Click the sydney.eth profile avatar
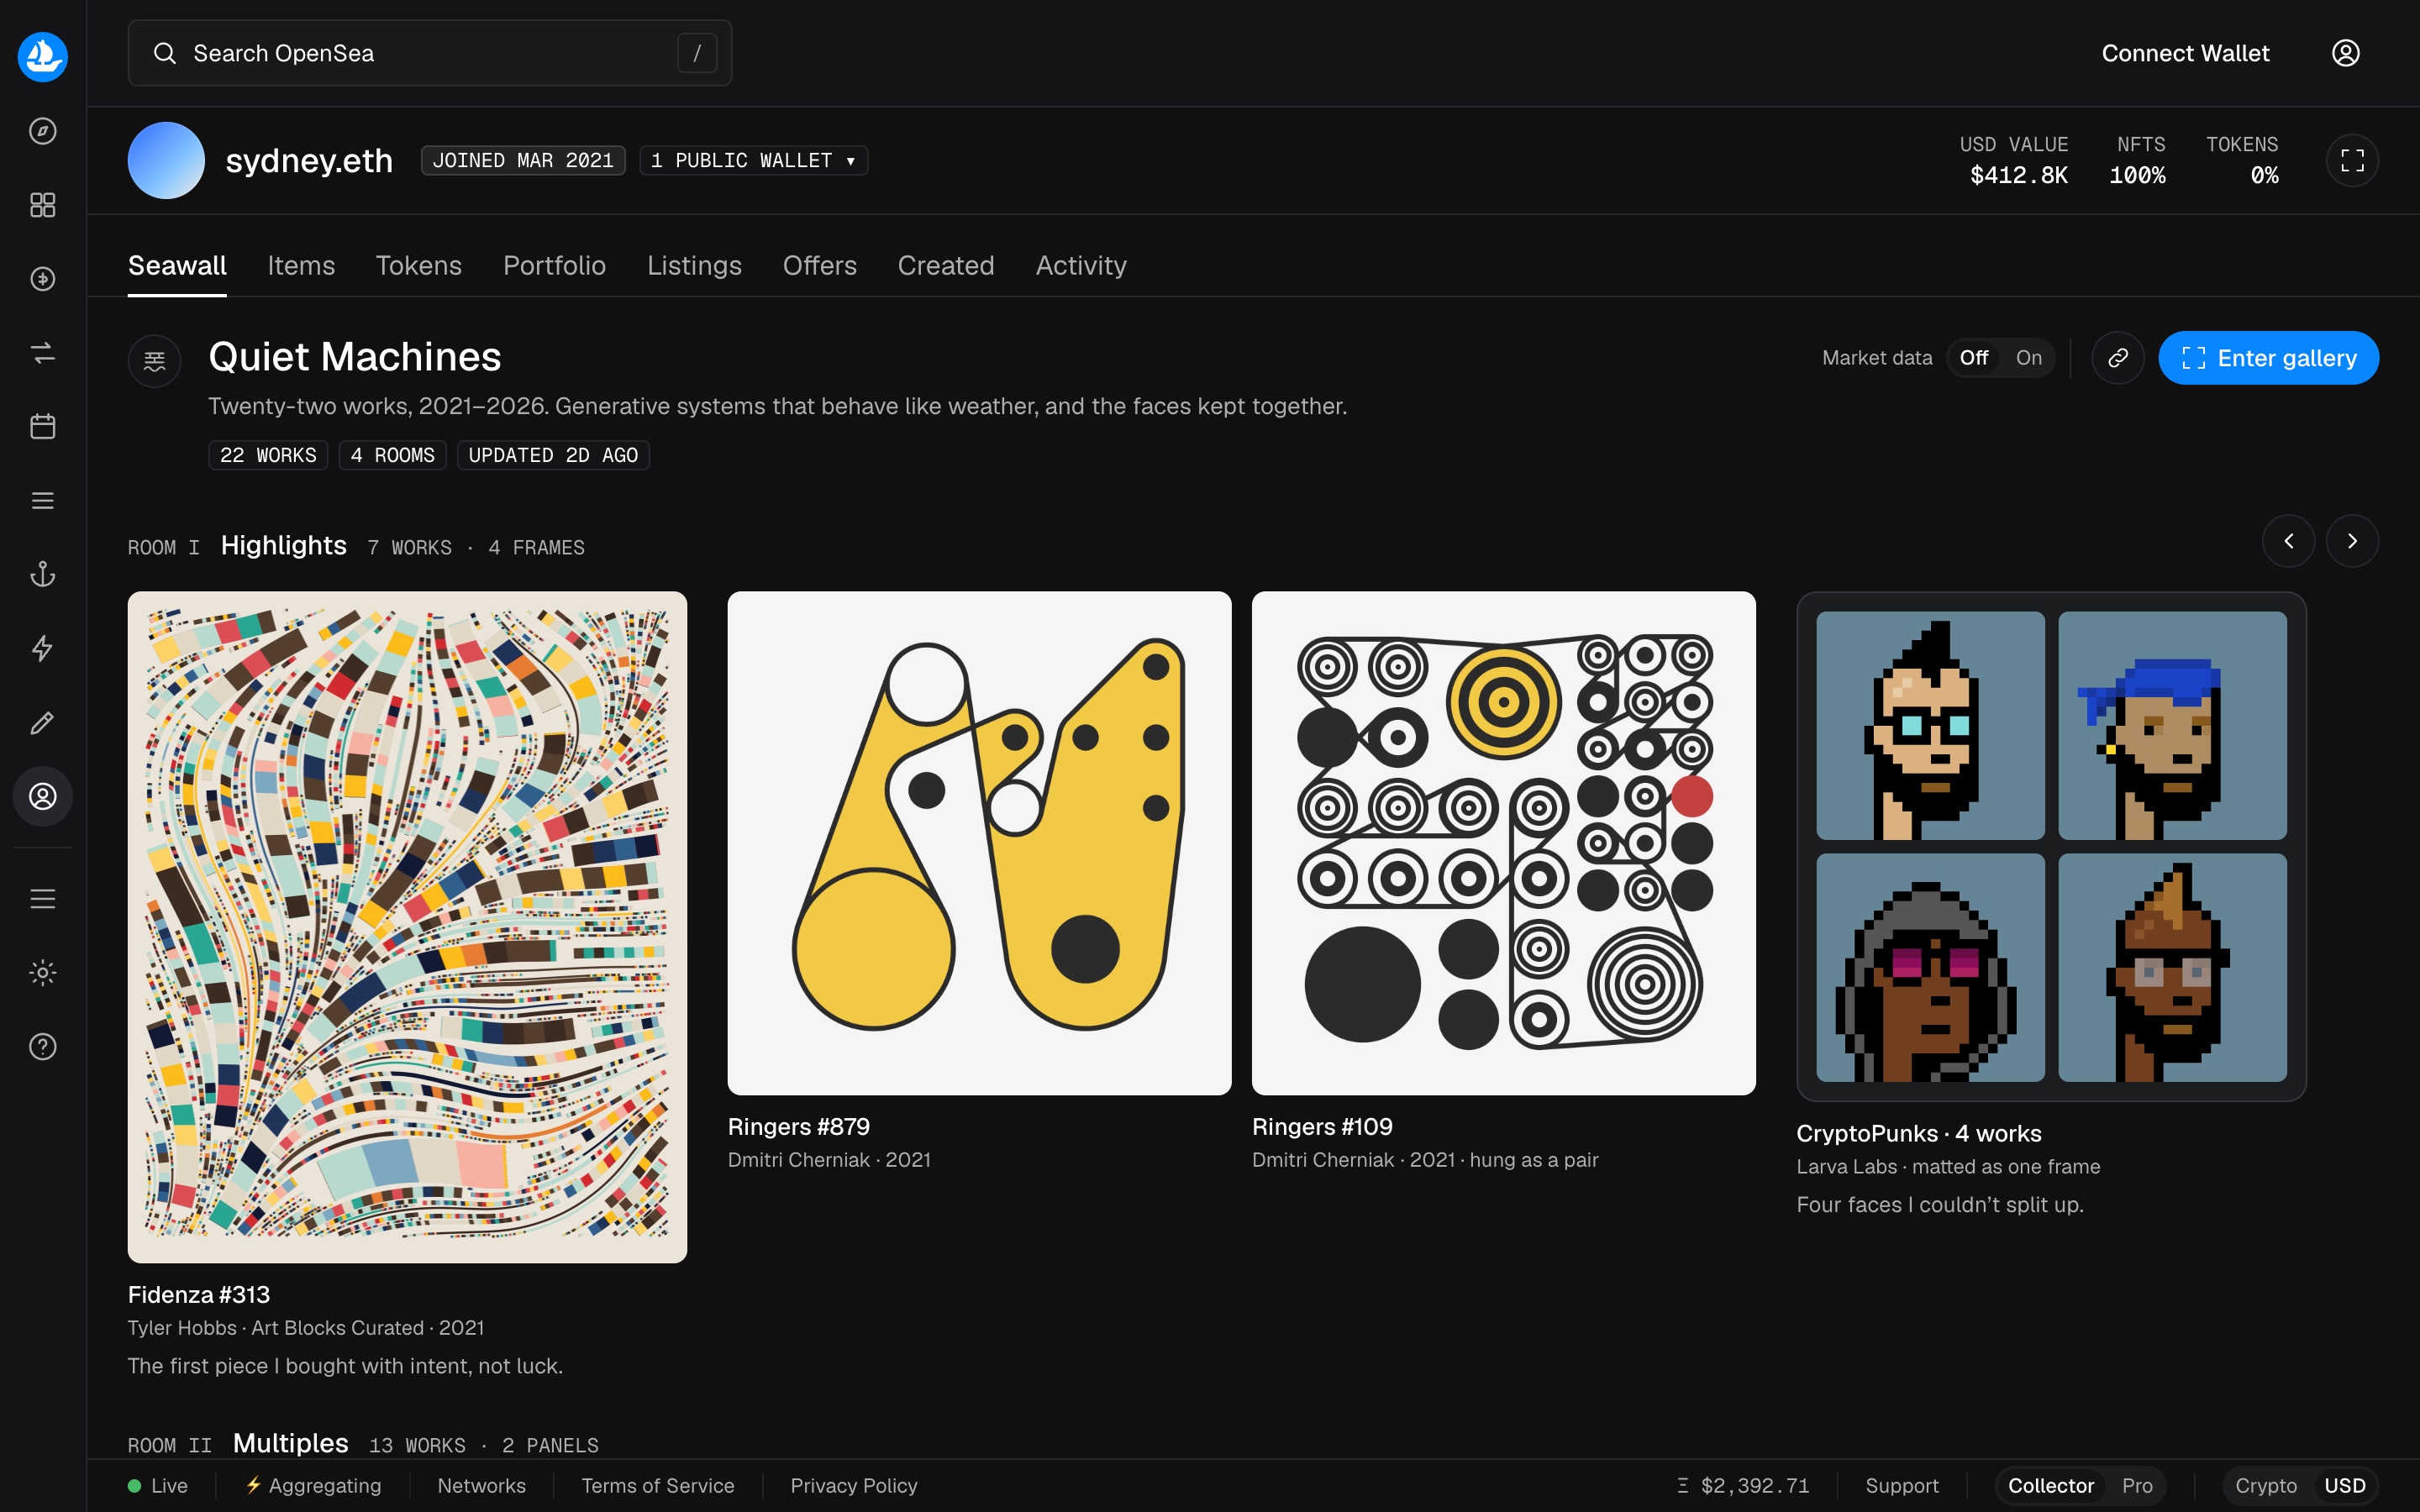 point(166,160)
